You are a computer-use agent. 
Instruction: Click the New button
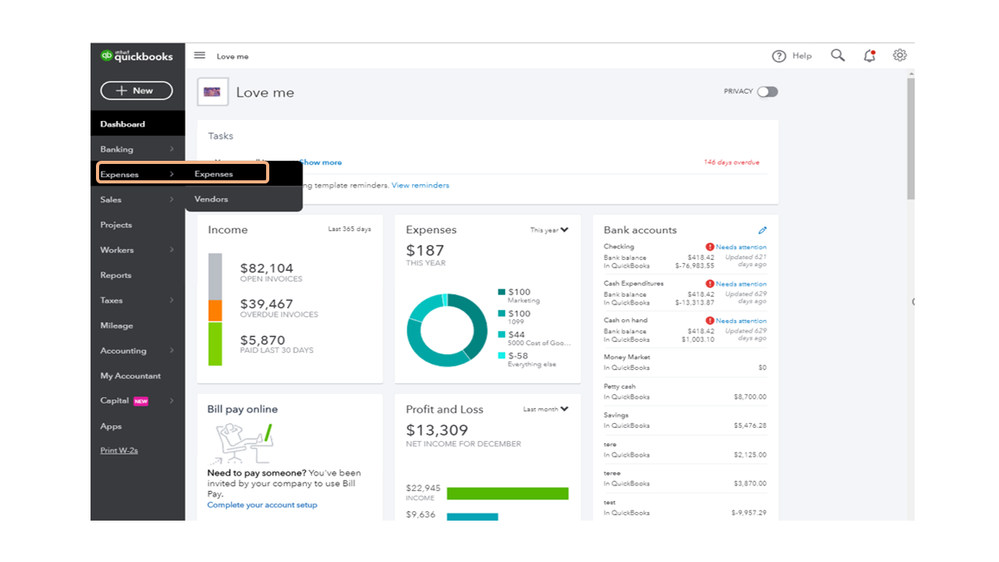tap(136, 90)
